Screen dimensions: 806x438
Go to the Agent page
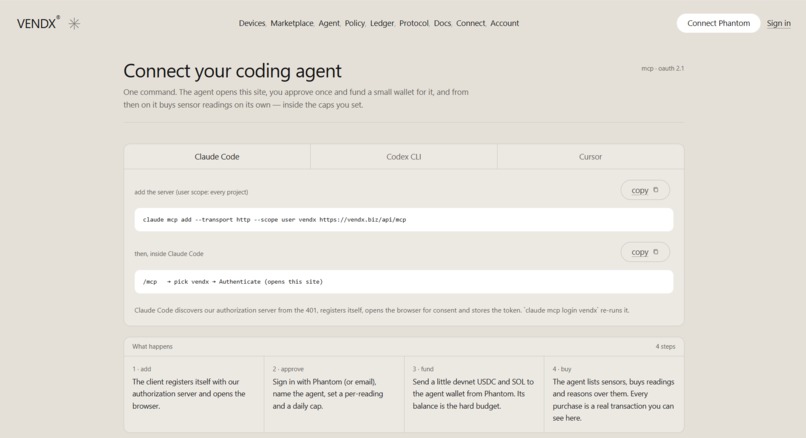(329, 23)
